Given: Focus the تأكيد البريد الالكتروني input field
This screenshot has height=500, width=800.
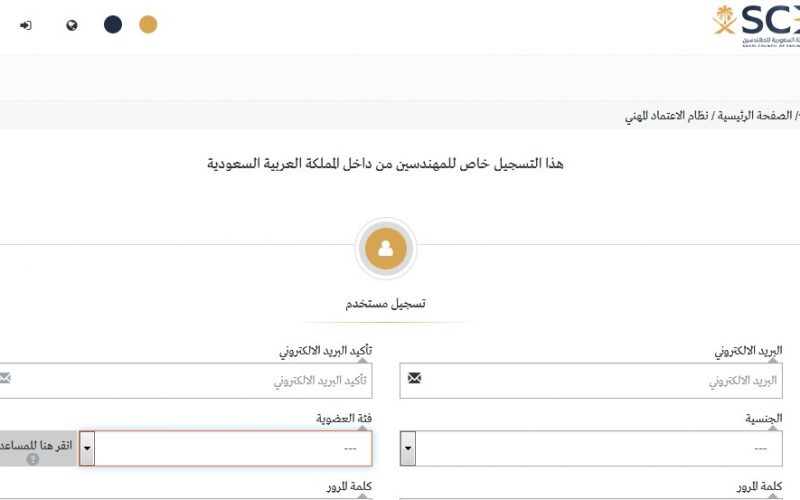Looking at the screenshot, I should pyautogui.click(x=186, y=381).
